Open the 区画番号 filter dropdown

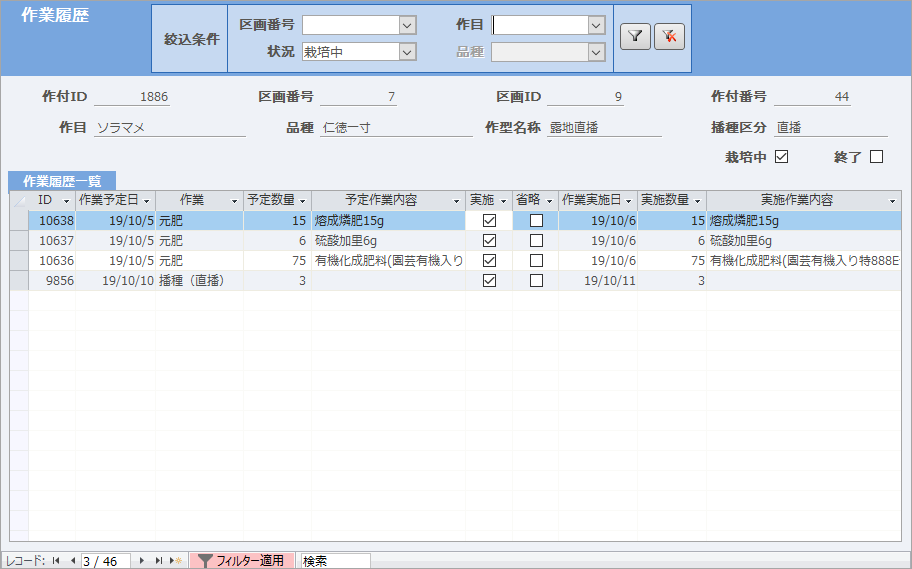(406, 25)
